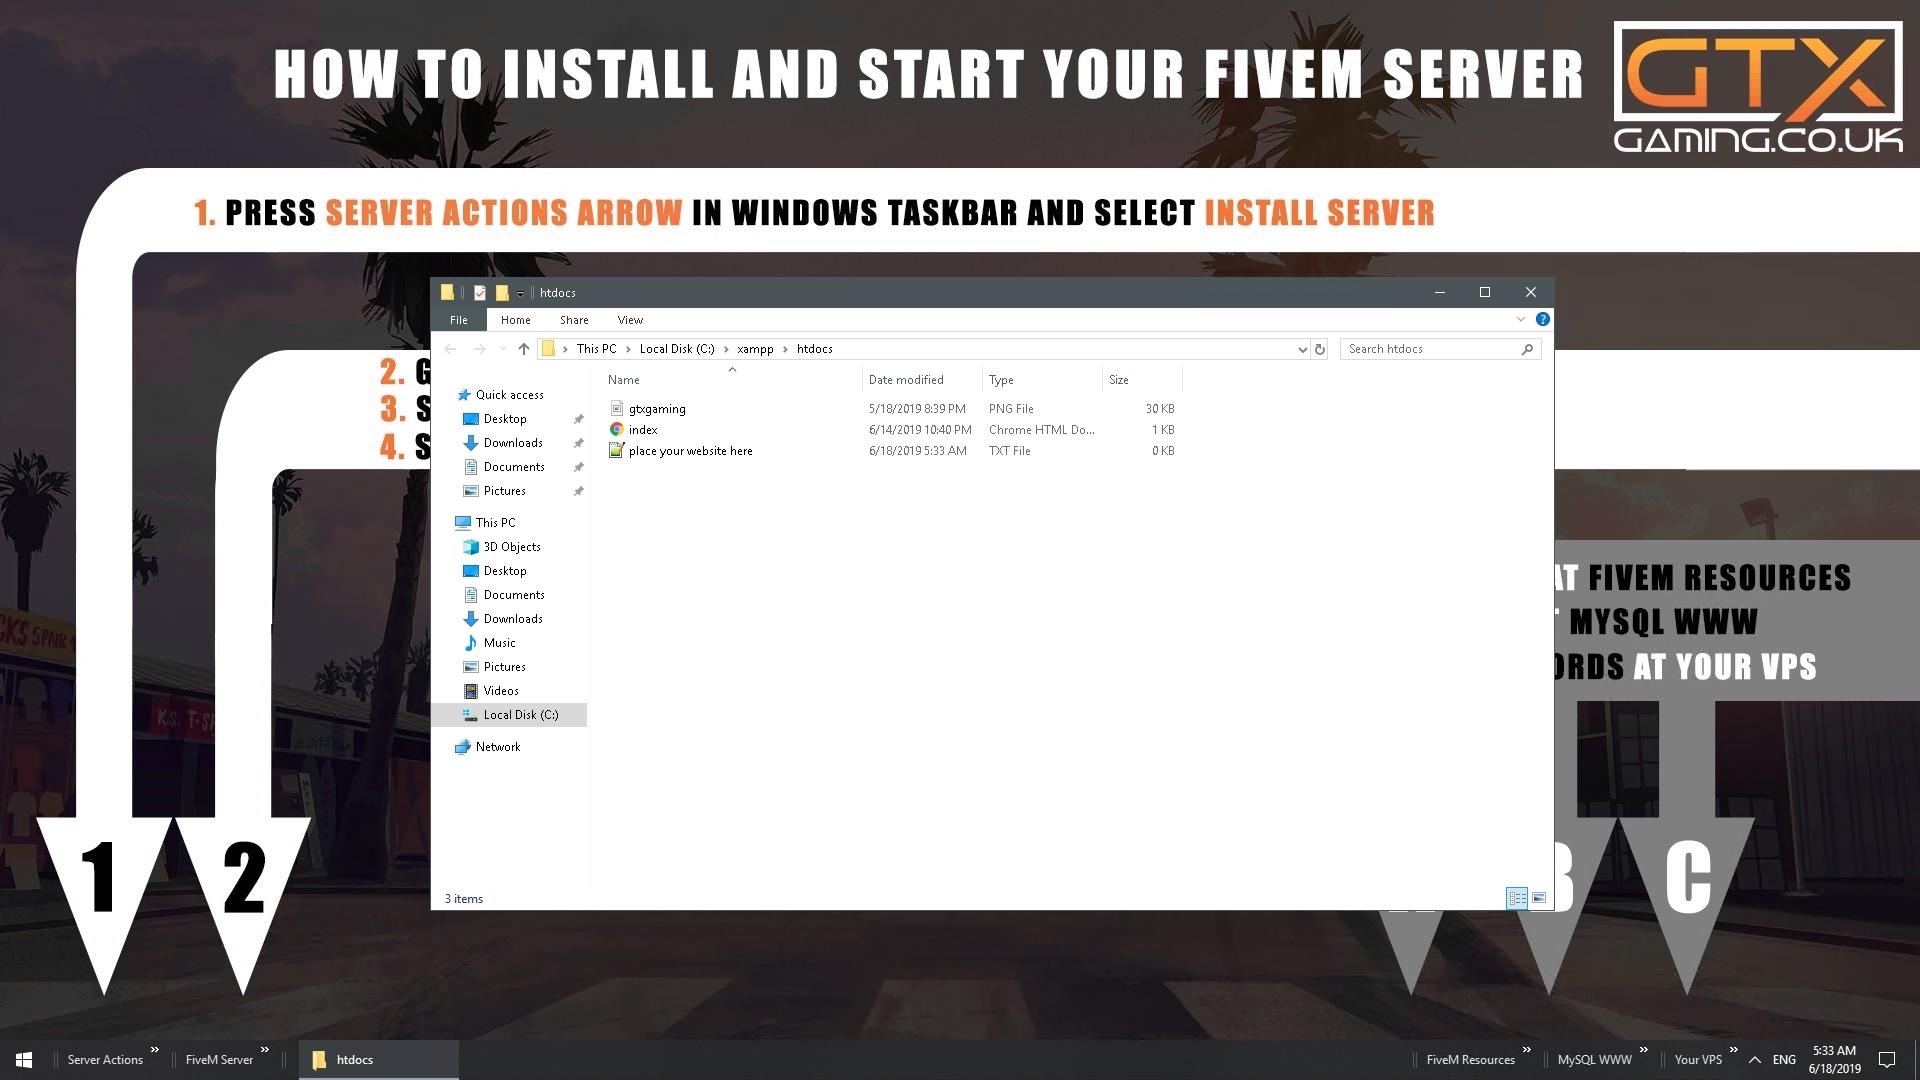Click the View Details icon in Explorer

click(x=1516, y=898)
